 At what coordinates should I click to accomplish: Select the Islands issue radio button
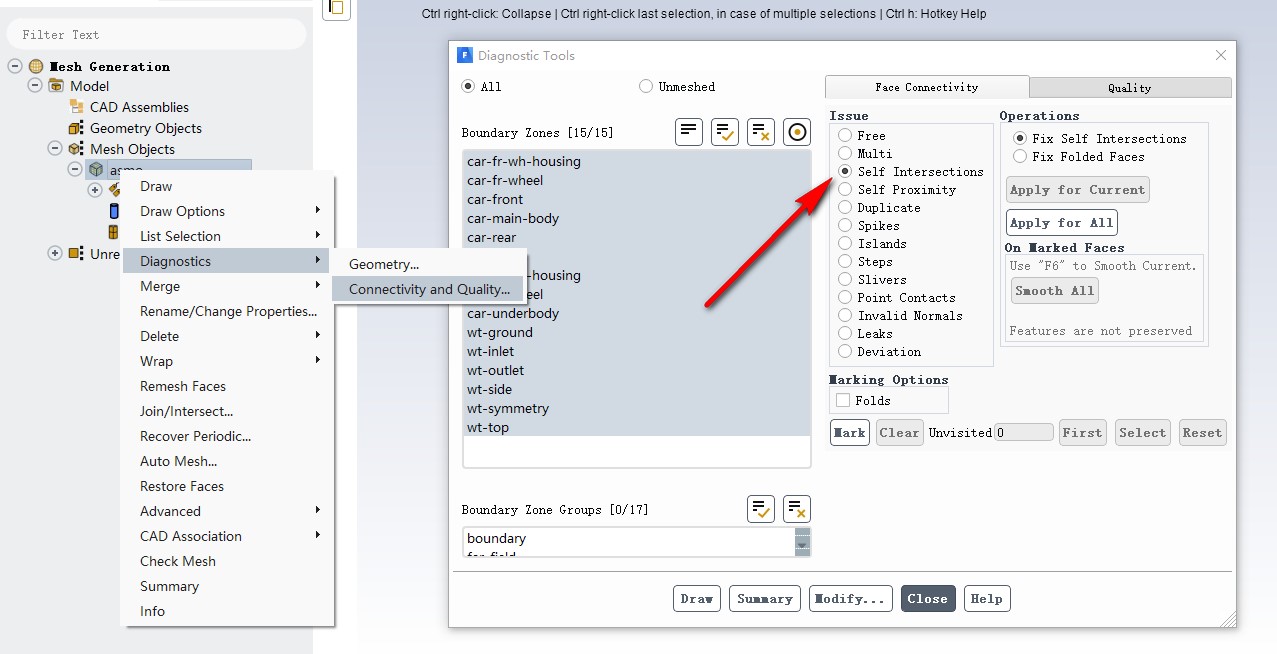[x=845, y=244]
